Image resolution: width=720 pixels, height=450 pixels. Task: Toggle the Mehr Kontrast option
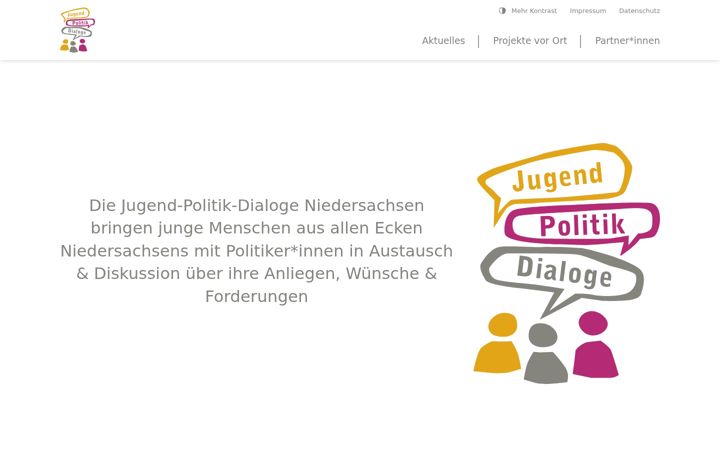pyautogui.click(x=528, y=11)
